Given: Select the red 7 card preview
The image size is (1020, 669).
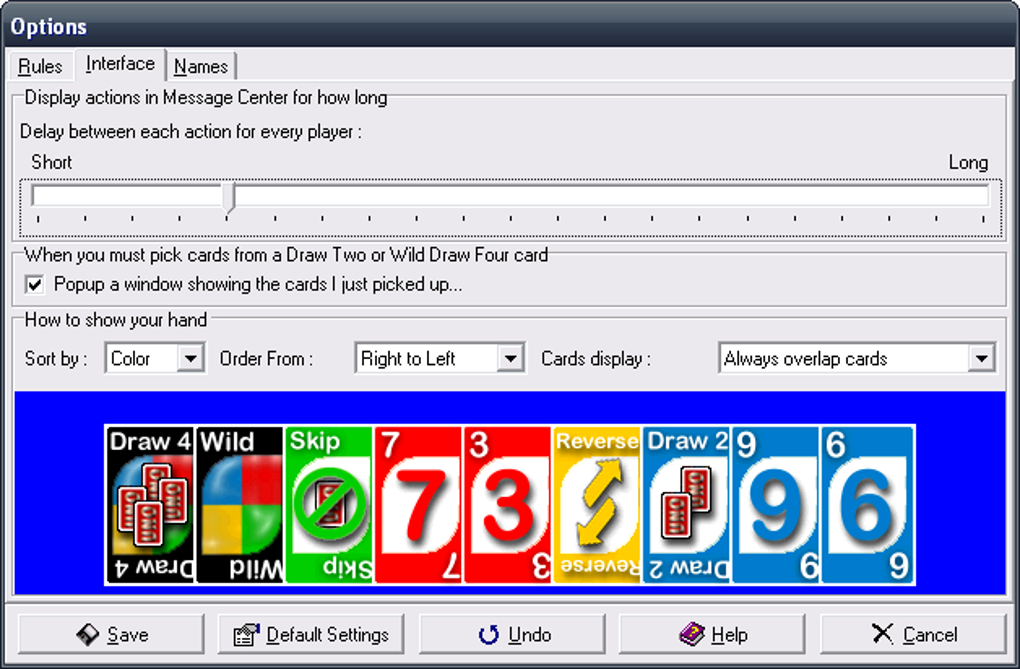Looking at the screenshot, I should pyautogui.click(x=418, y=505).
